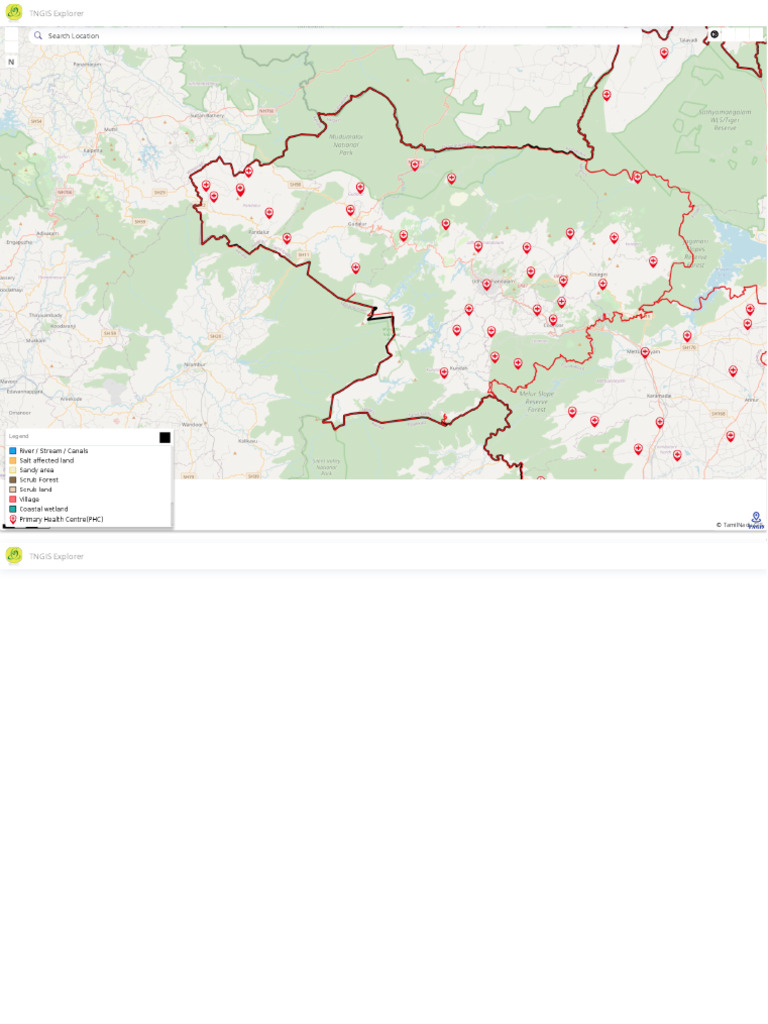Click 'TNGIS Explorer' title in top header
The height and width of the screenshot is (1024, 768).
pos(56,13)
